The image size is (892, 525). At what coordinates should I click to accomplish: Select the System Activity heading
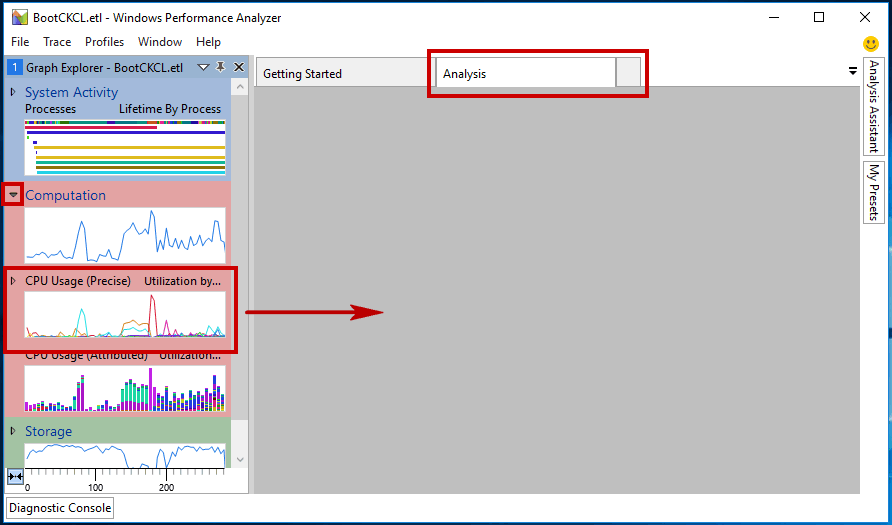(x=71, y=92)
